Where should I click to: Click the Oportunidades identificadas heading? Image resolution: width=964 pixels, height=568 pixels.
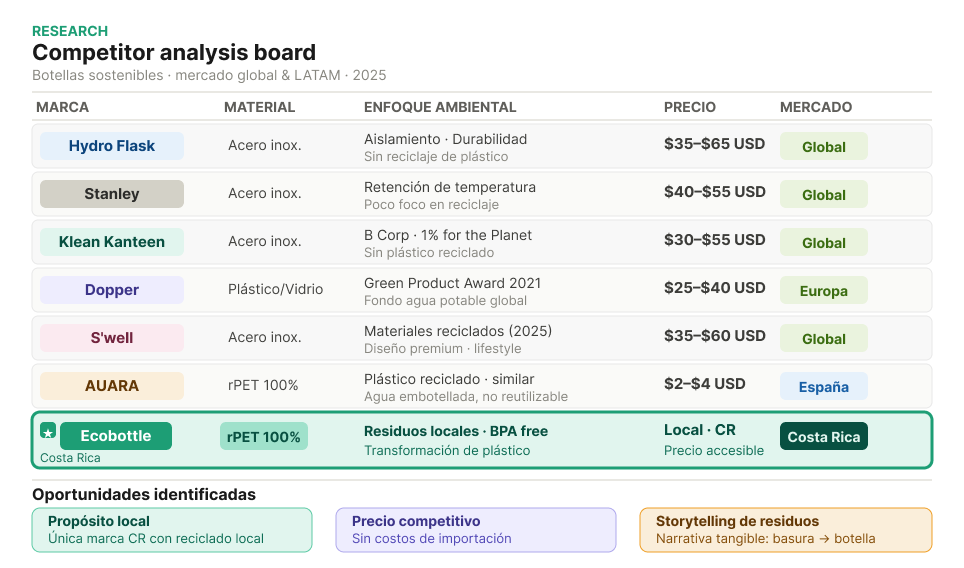tap(144, 494)
